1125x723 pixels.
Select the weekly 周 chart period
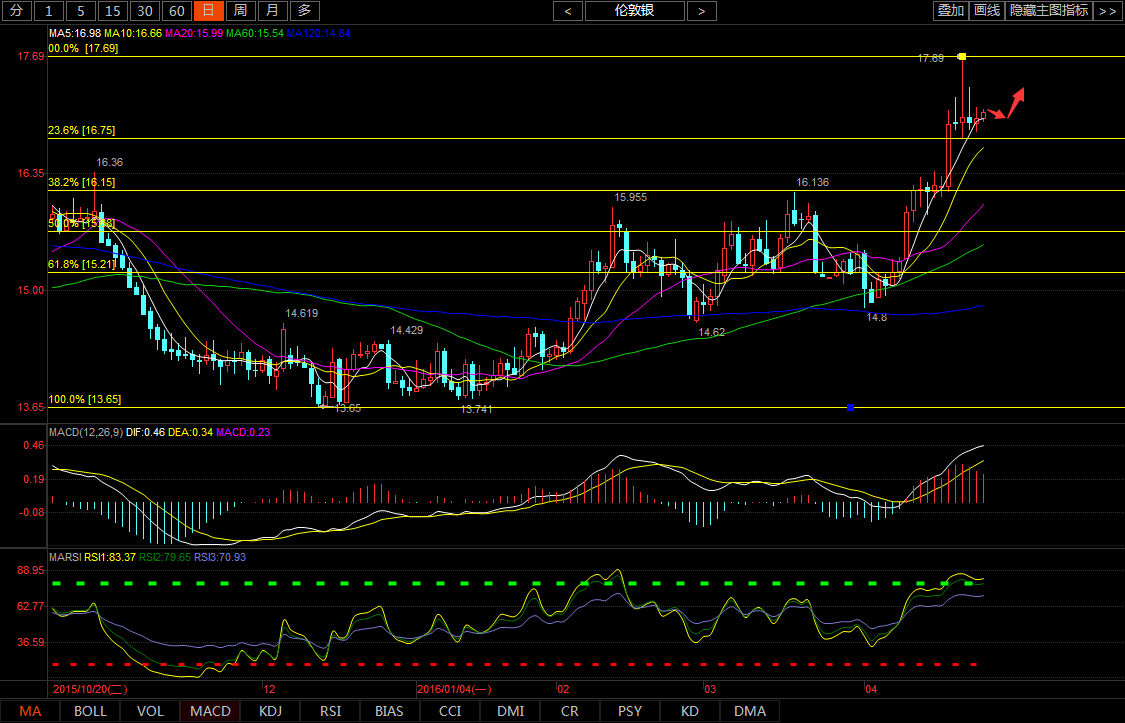click(x=239, y=11)
